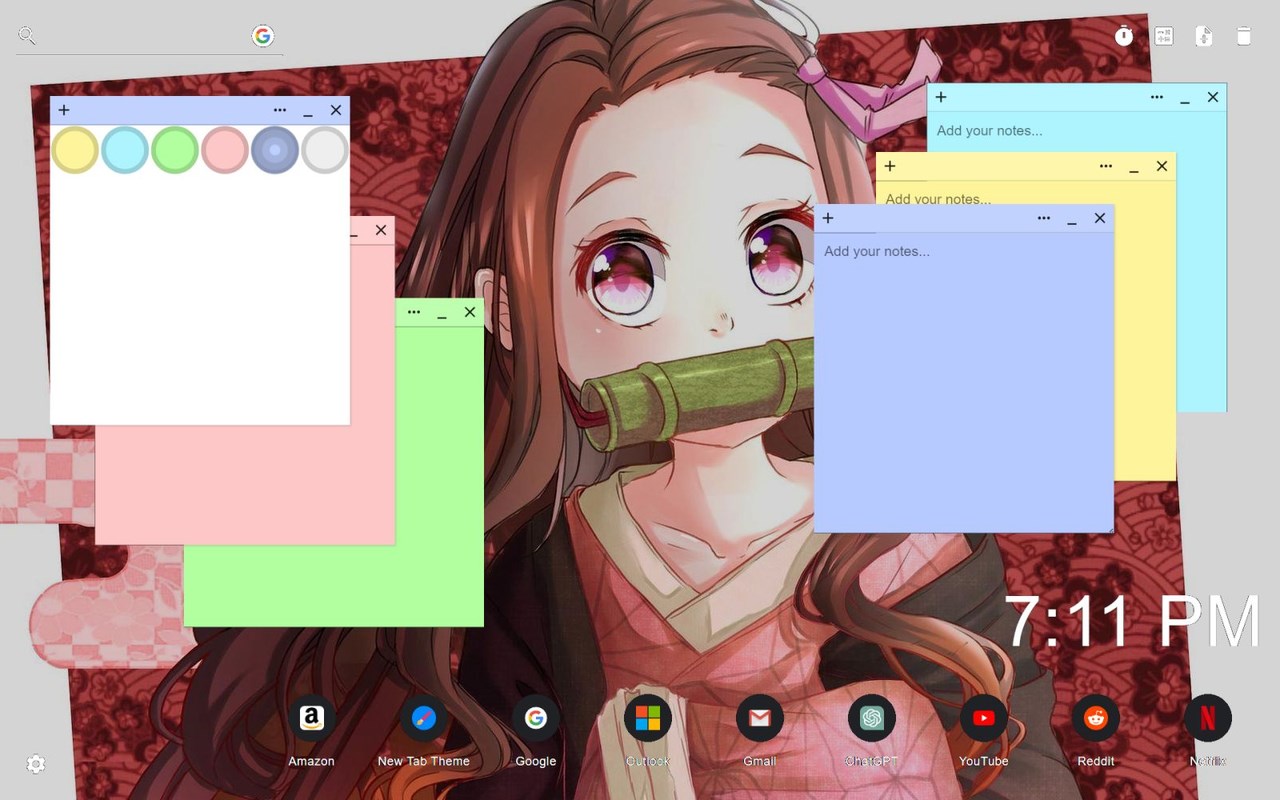Pick the white color swatch

tap(325, 150)
